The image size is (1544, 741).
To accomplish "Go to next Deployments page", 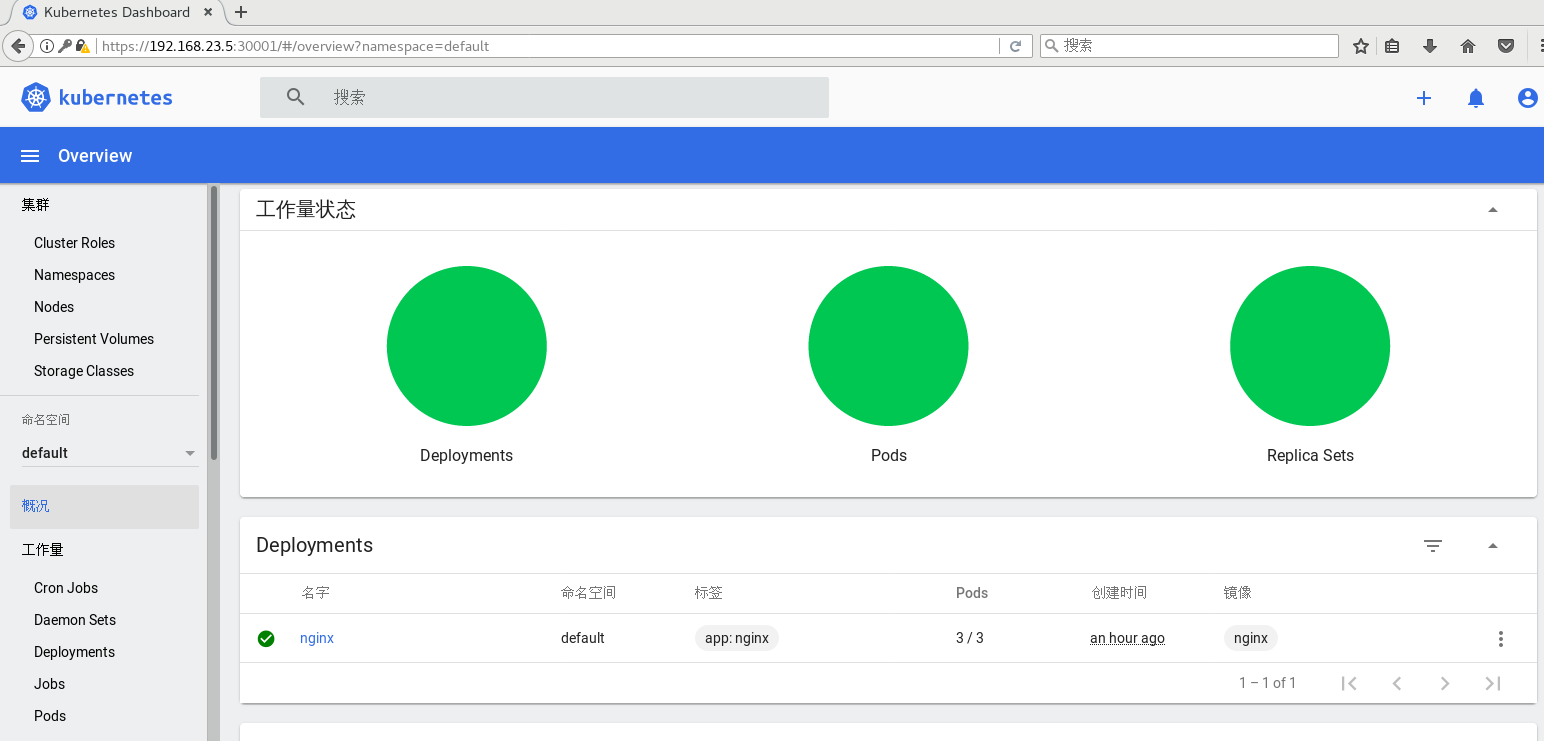I will (x=1445, y=683).
